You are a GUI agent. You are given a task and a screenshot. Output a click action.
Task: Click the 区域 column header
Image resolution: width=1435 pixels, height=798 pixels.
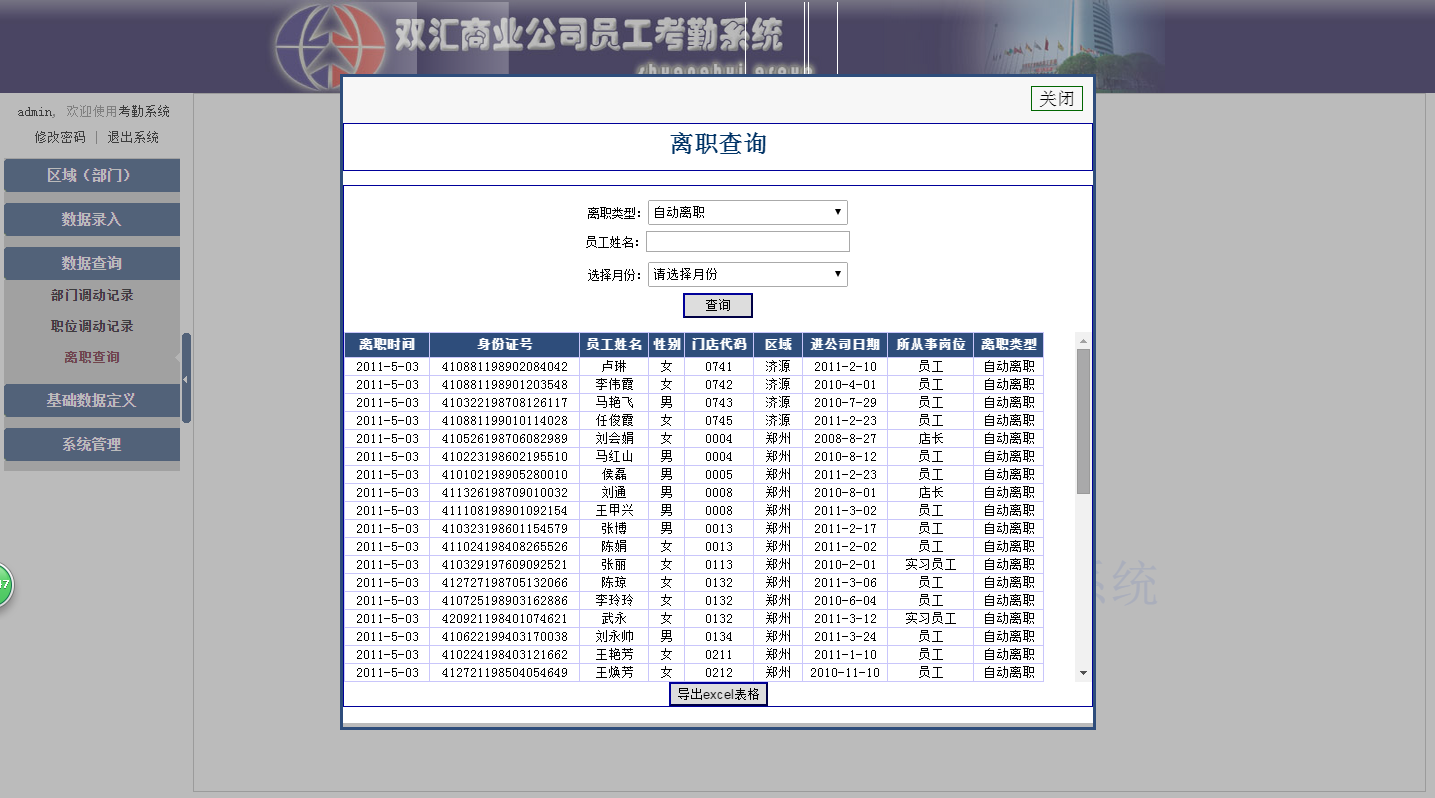[x=778, y=345]
